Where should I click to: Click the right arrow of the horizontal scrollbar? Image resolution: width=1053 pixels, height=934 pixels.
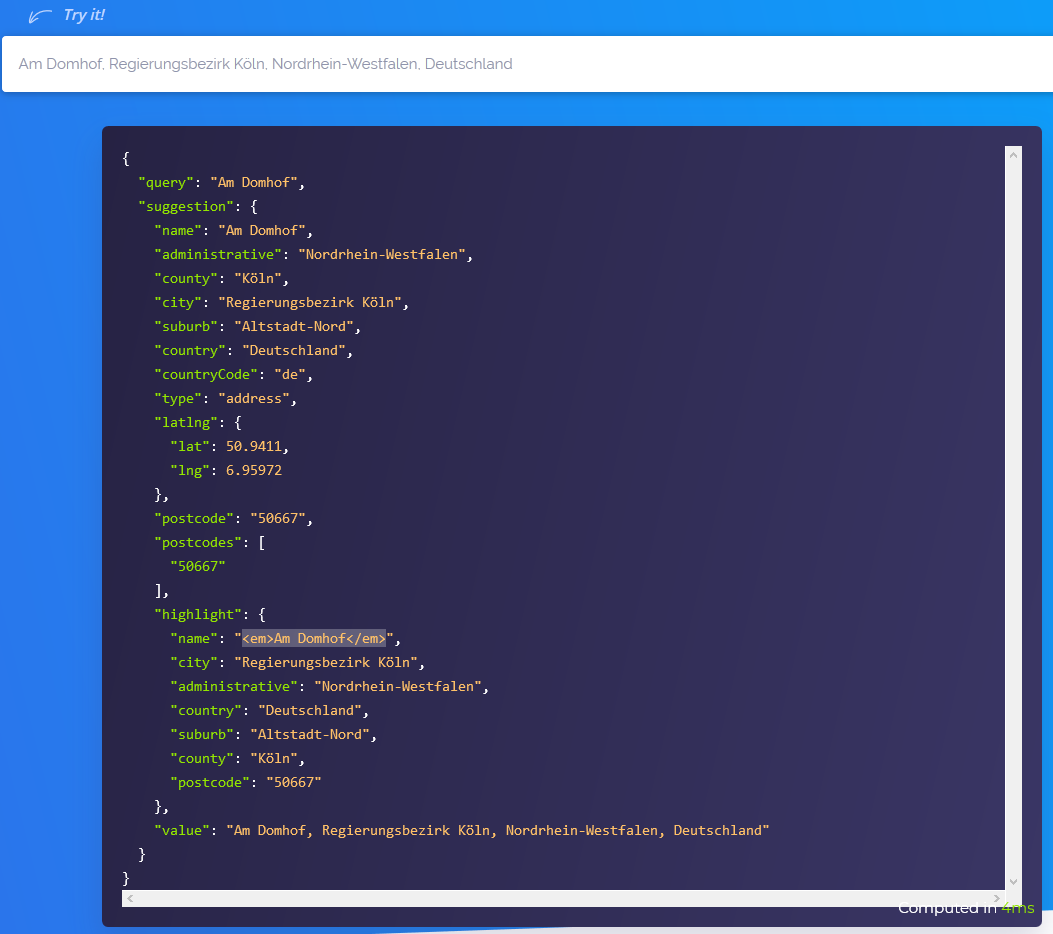pyautogui.click(x=996, y=898)
